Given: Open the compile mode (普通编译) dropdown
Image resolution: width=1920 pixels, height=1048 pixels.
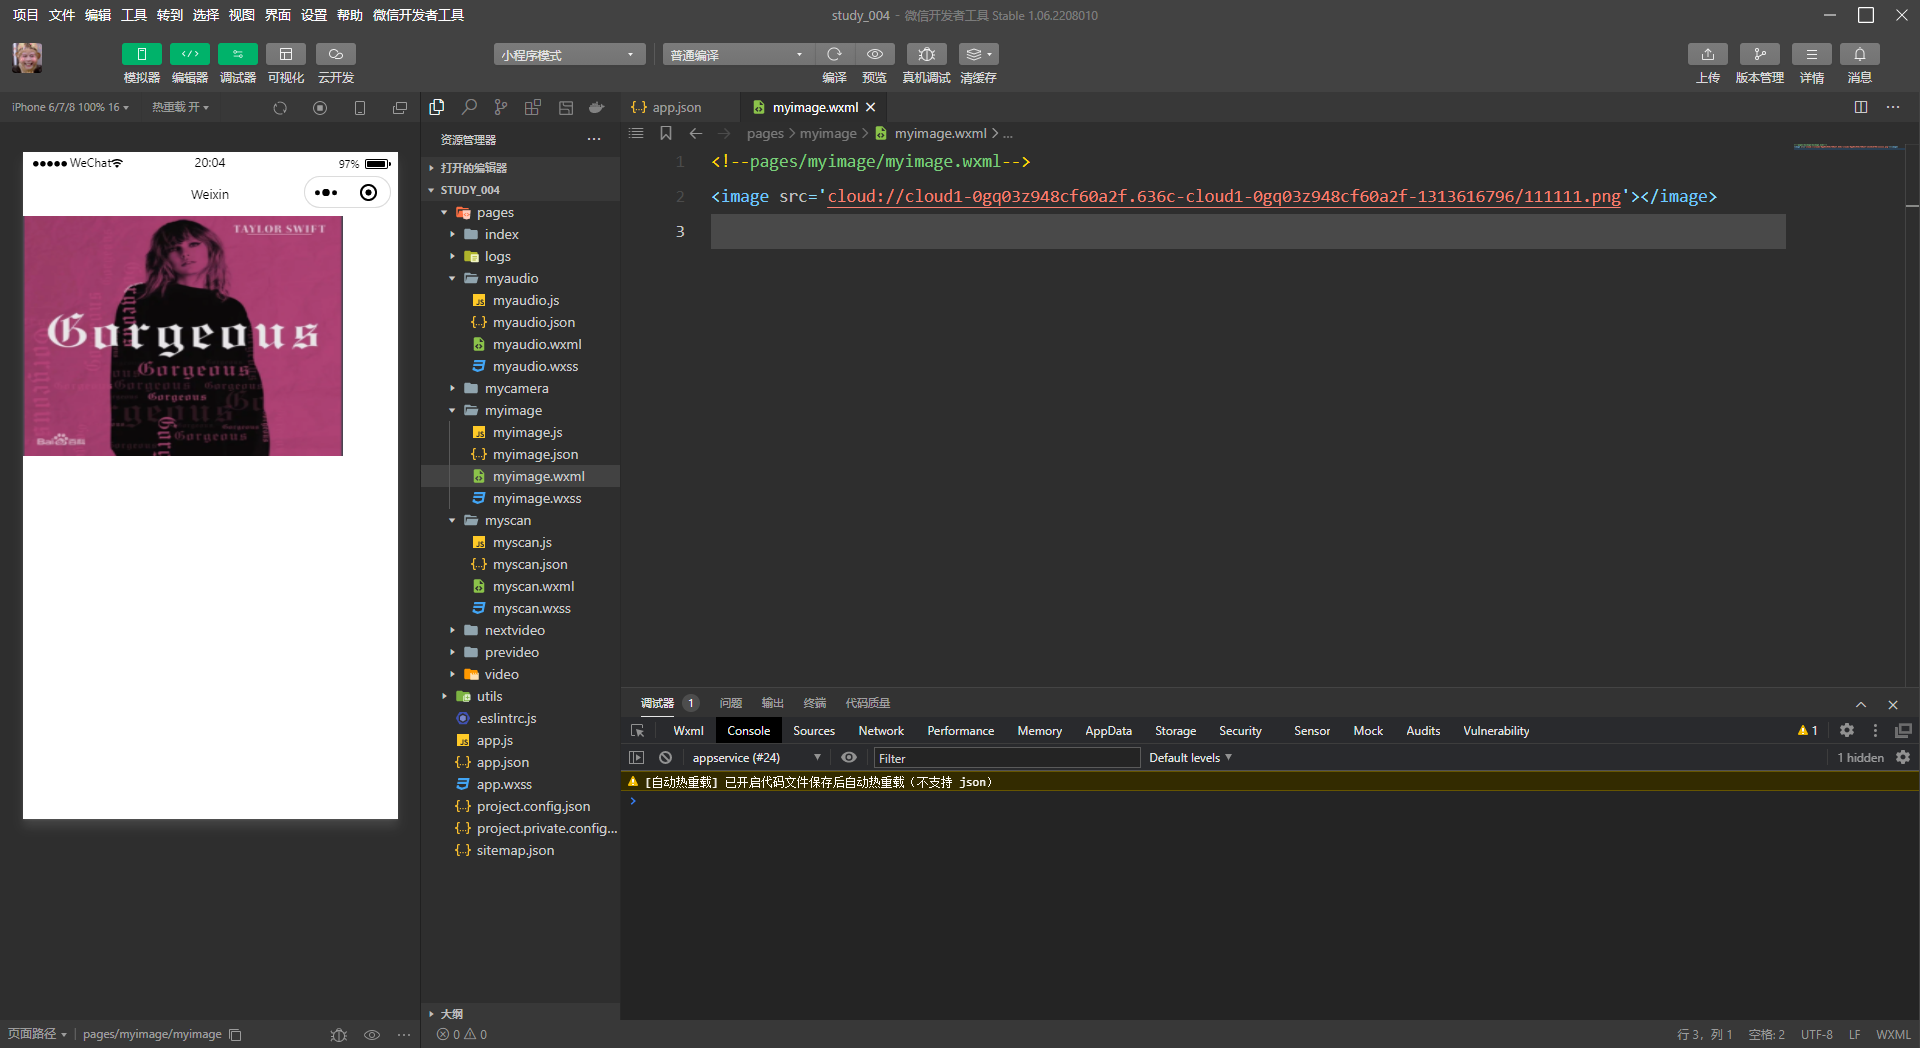Looking at the screenshot, I should pyautogui.click(x=738, y=55).
